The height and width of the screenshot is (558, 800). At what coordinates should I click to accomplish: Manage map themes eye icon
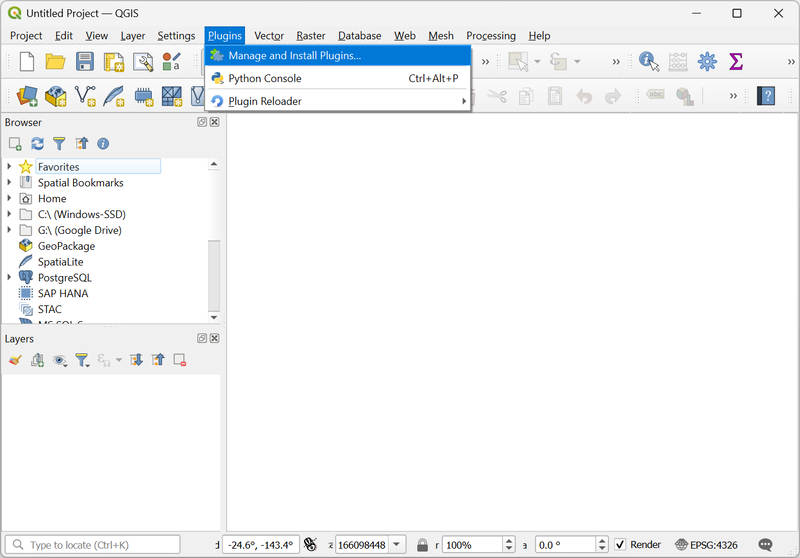click(x=60, y=361)
